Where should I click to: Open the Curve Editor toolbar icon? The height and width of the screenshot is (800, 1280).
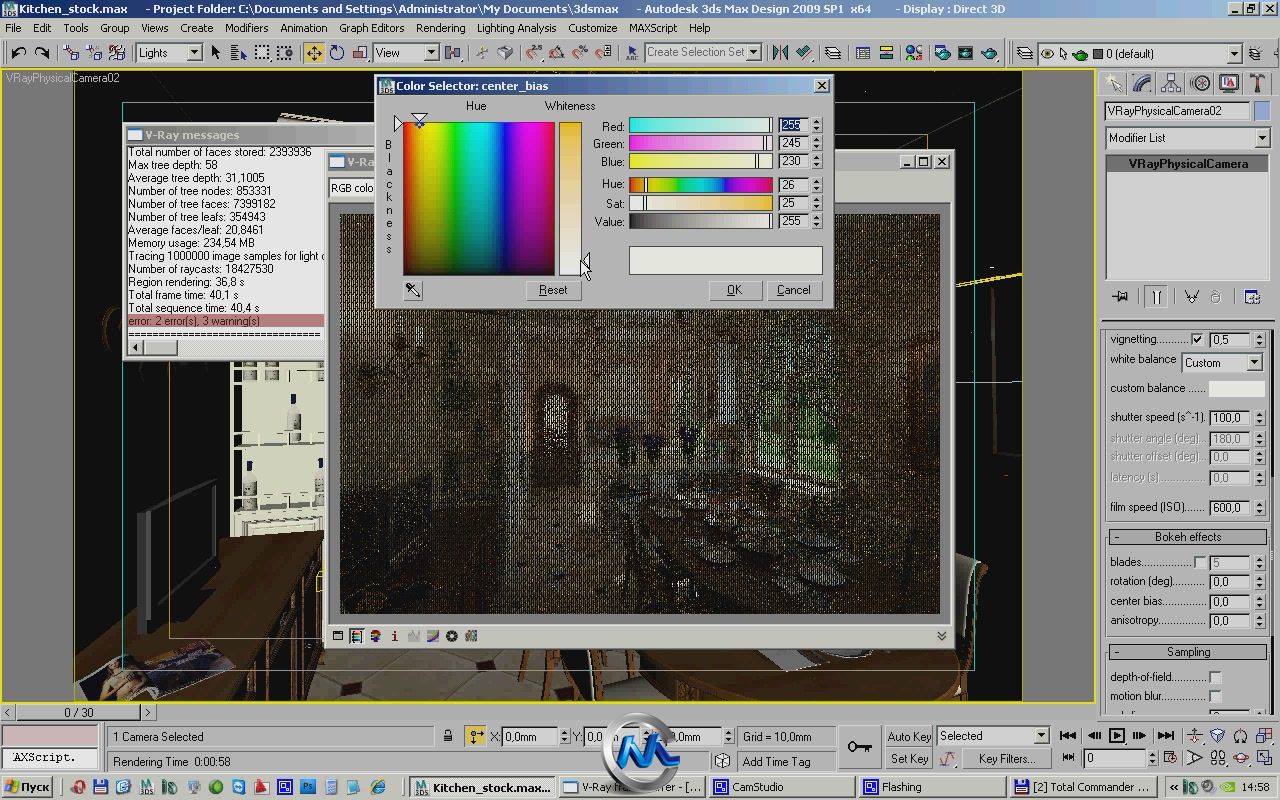point(862,53)
